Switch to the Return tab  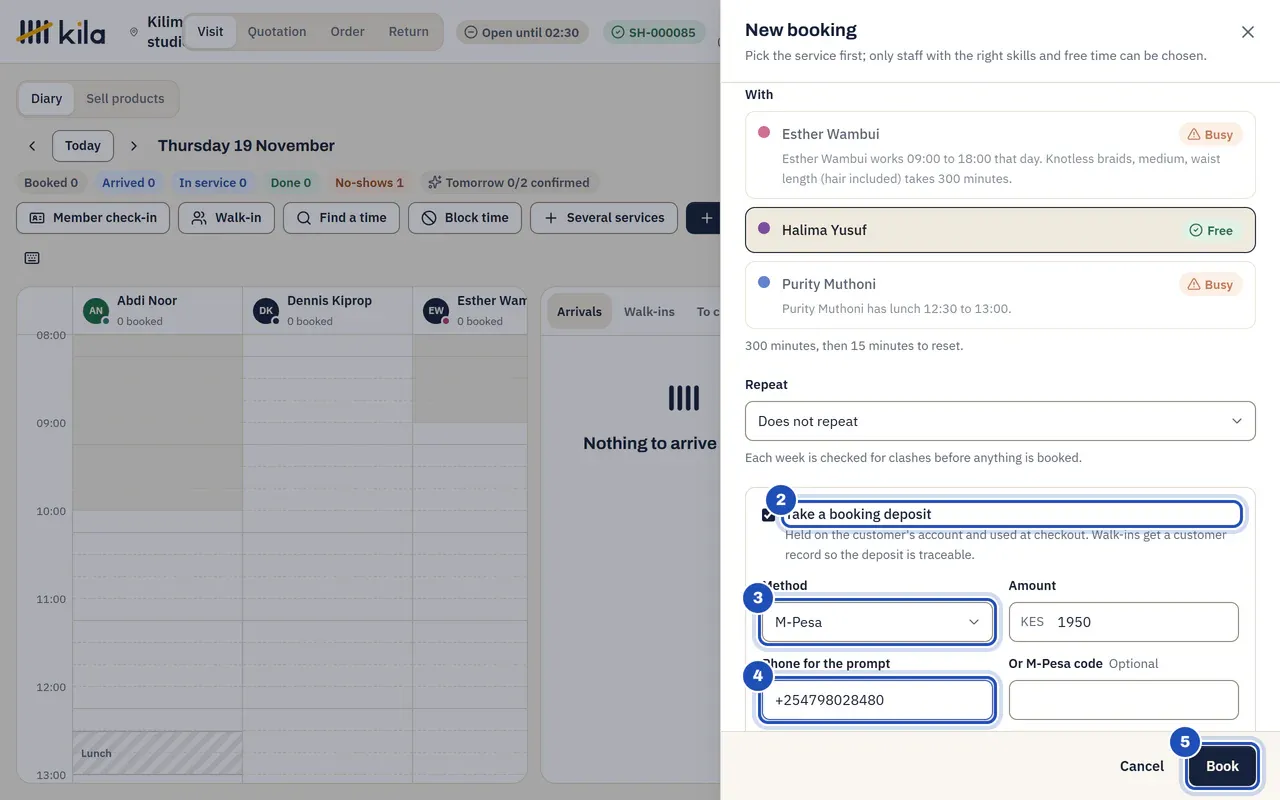point(408,32)
